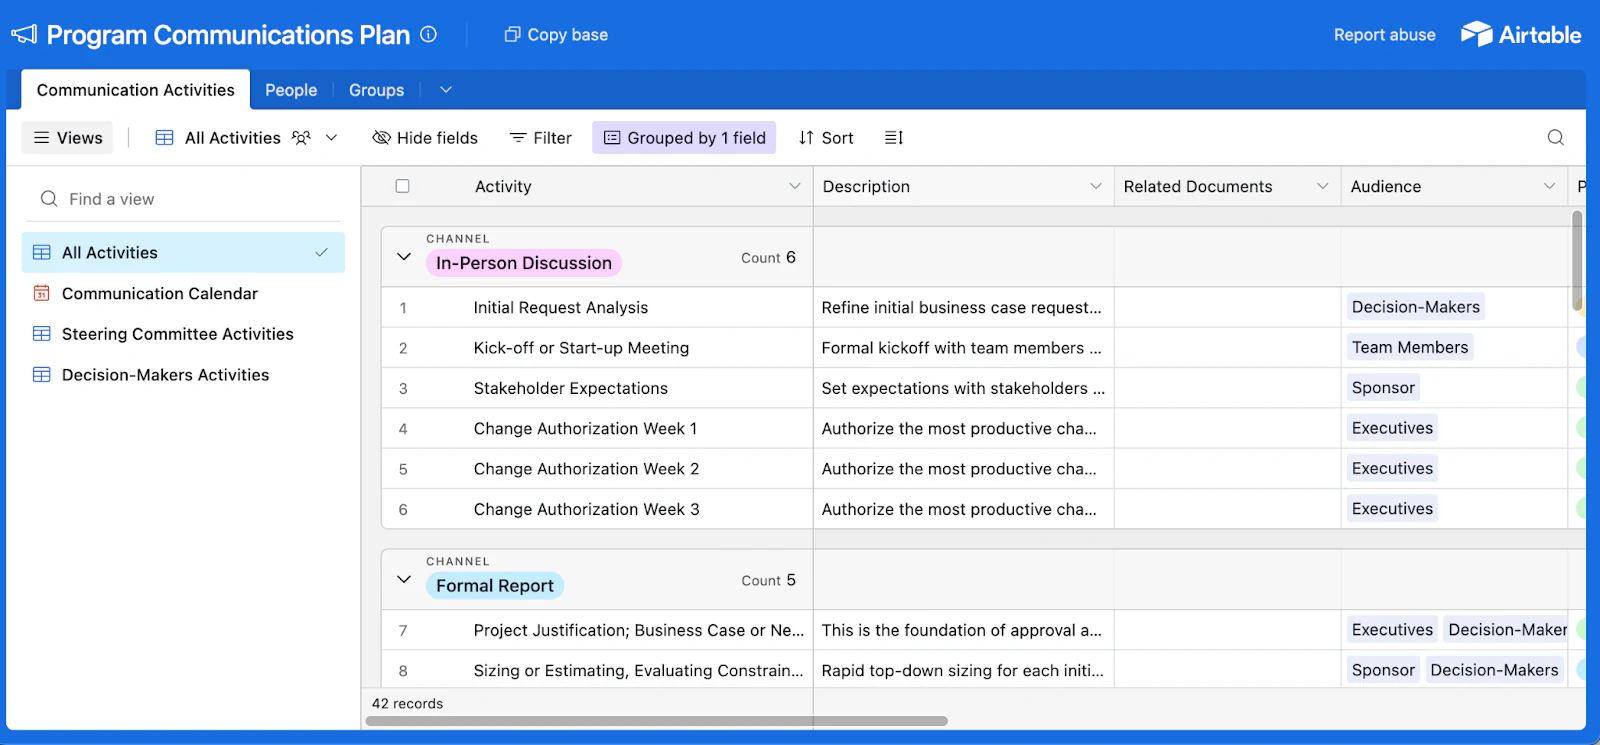Collapse the In-Person Discussion group
1600x745 pixels.
coord(404,257)
